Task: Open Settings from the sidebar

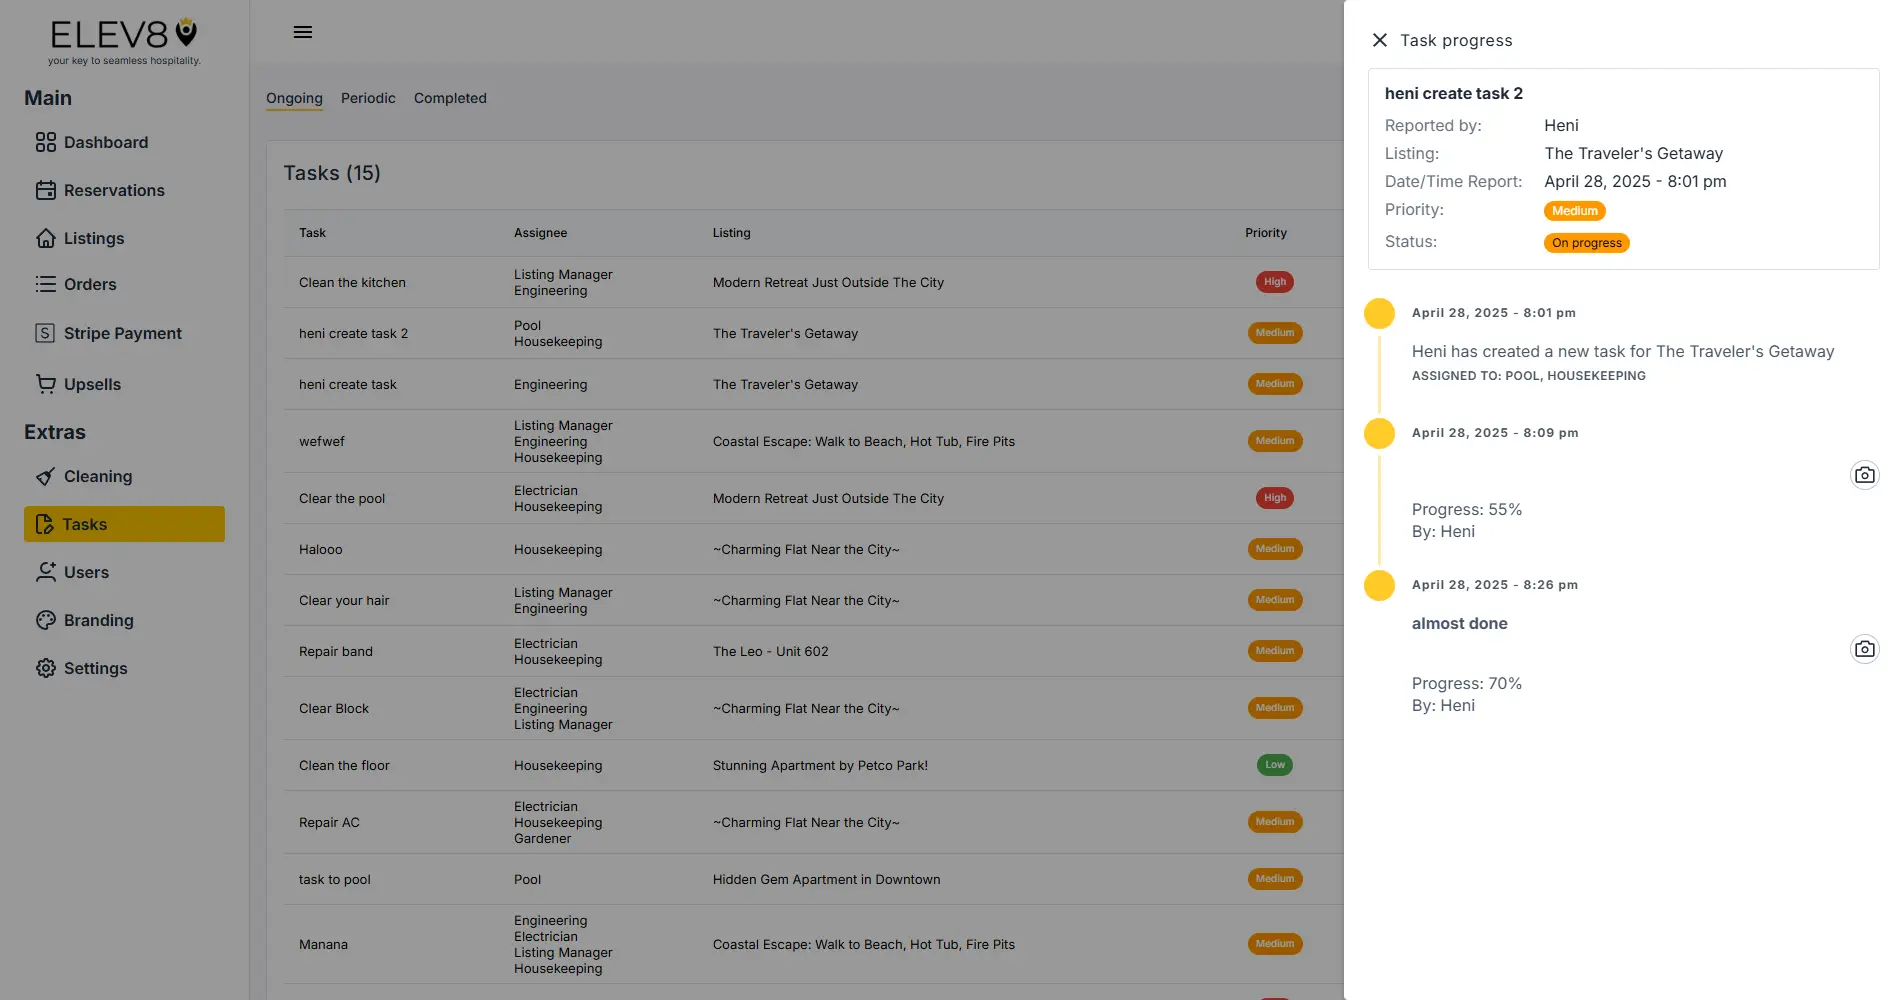Action: click(95, 668)
